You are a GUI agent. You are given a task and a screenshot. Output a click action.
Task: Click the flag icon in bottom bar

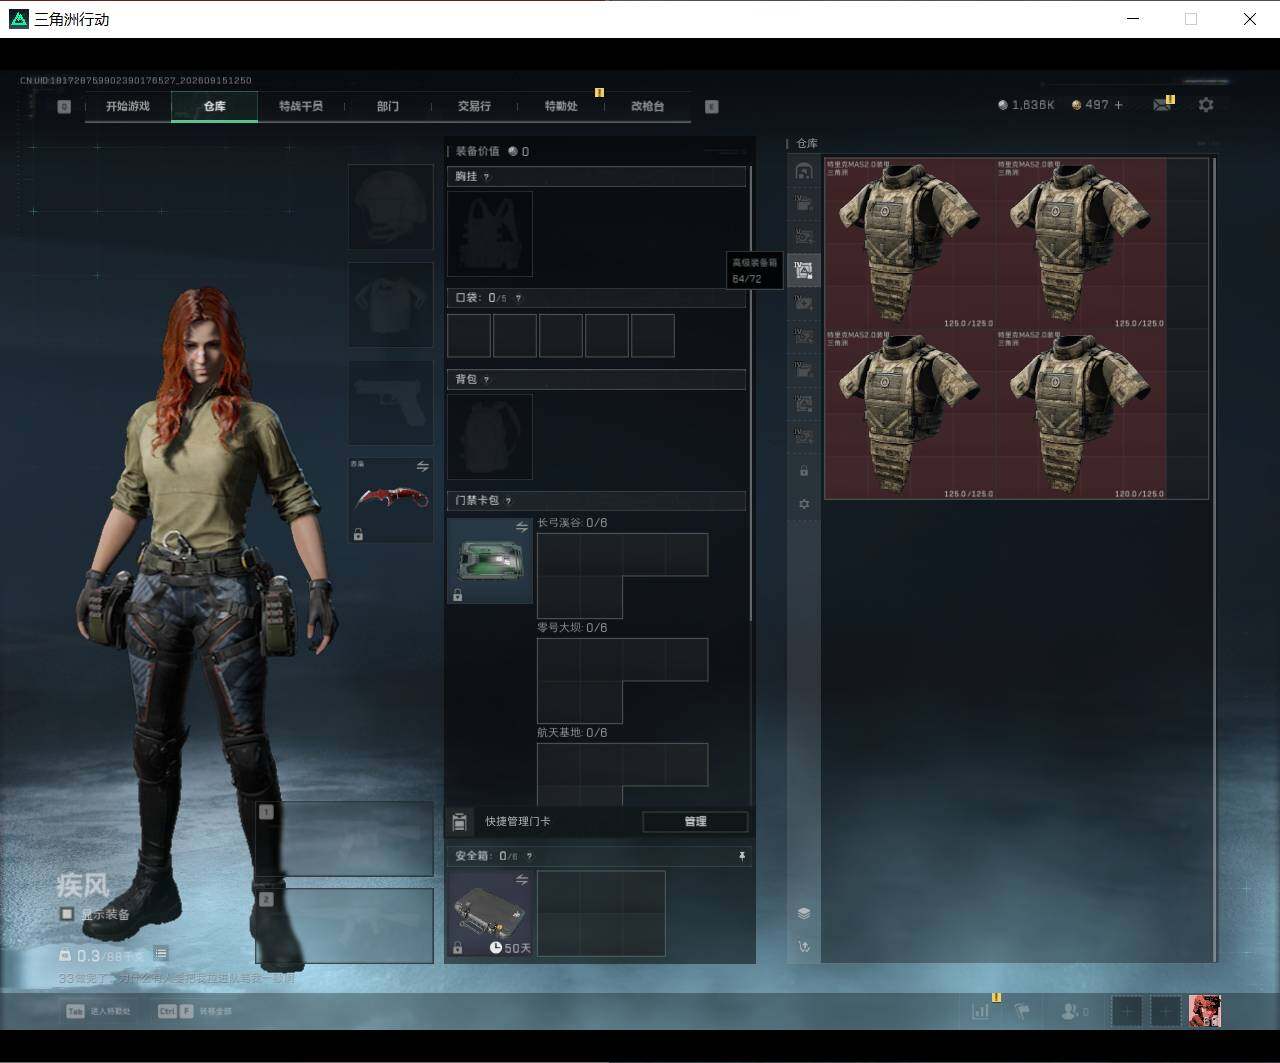tap(1022, 1011)
